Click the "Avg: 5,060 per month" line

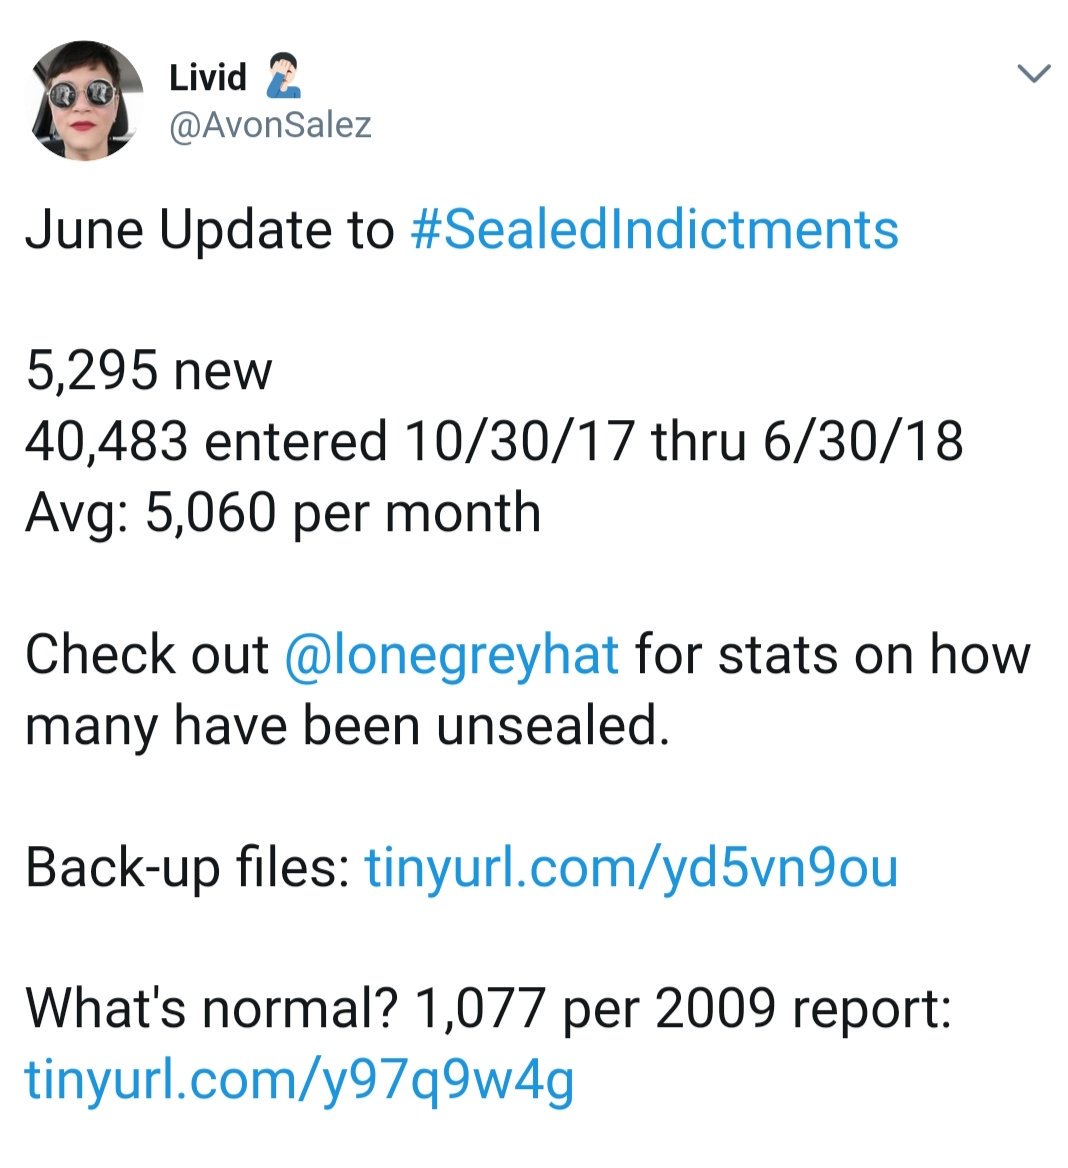coord(282,513)
